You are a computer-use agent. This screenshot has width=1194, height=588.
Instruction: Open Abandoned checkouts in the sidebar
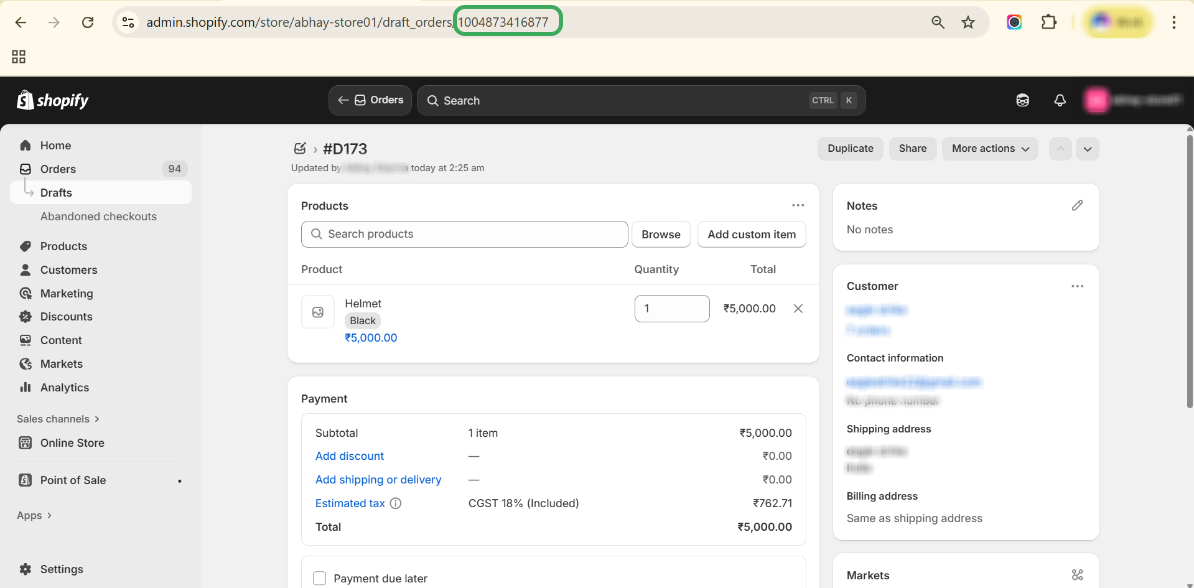coord(98,216)
